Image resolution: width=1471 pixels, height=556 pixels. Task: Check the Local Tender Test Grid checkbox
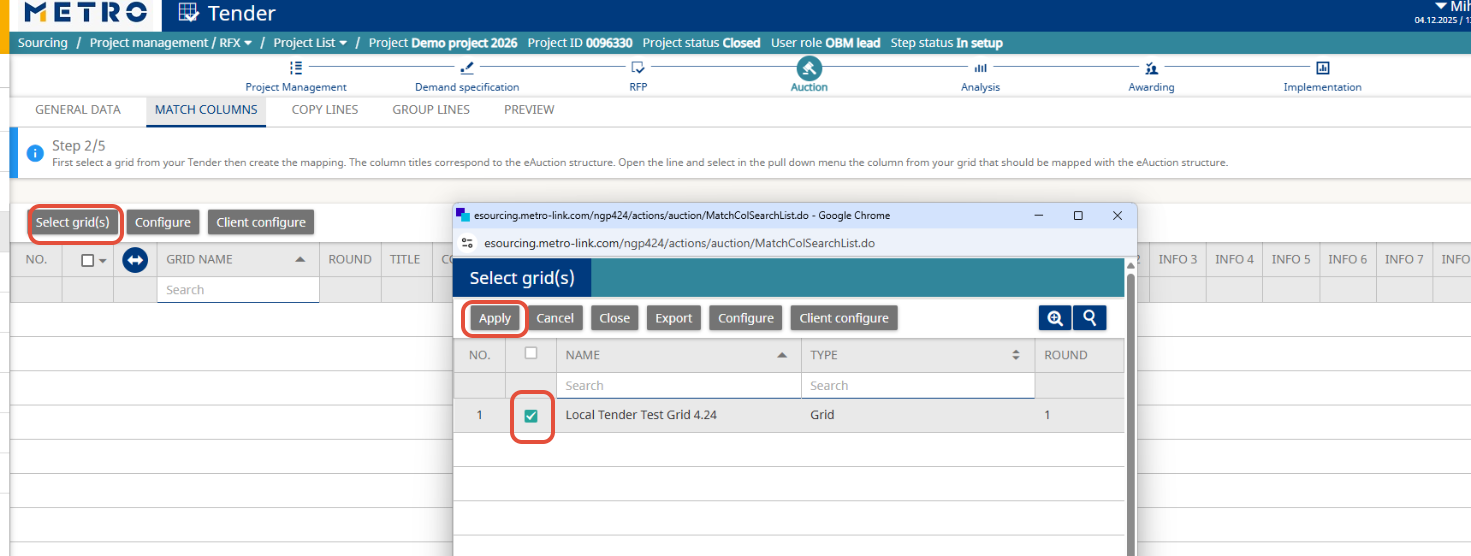coord(531,416)
